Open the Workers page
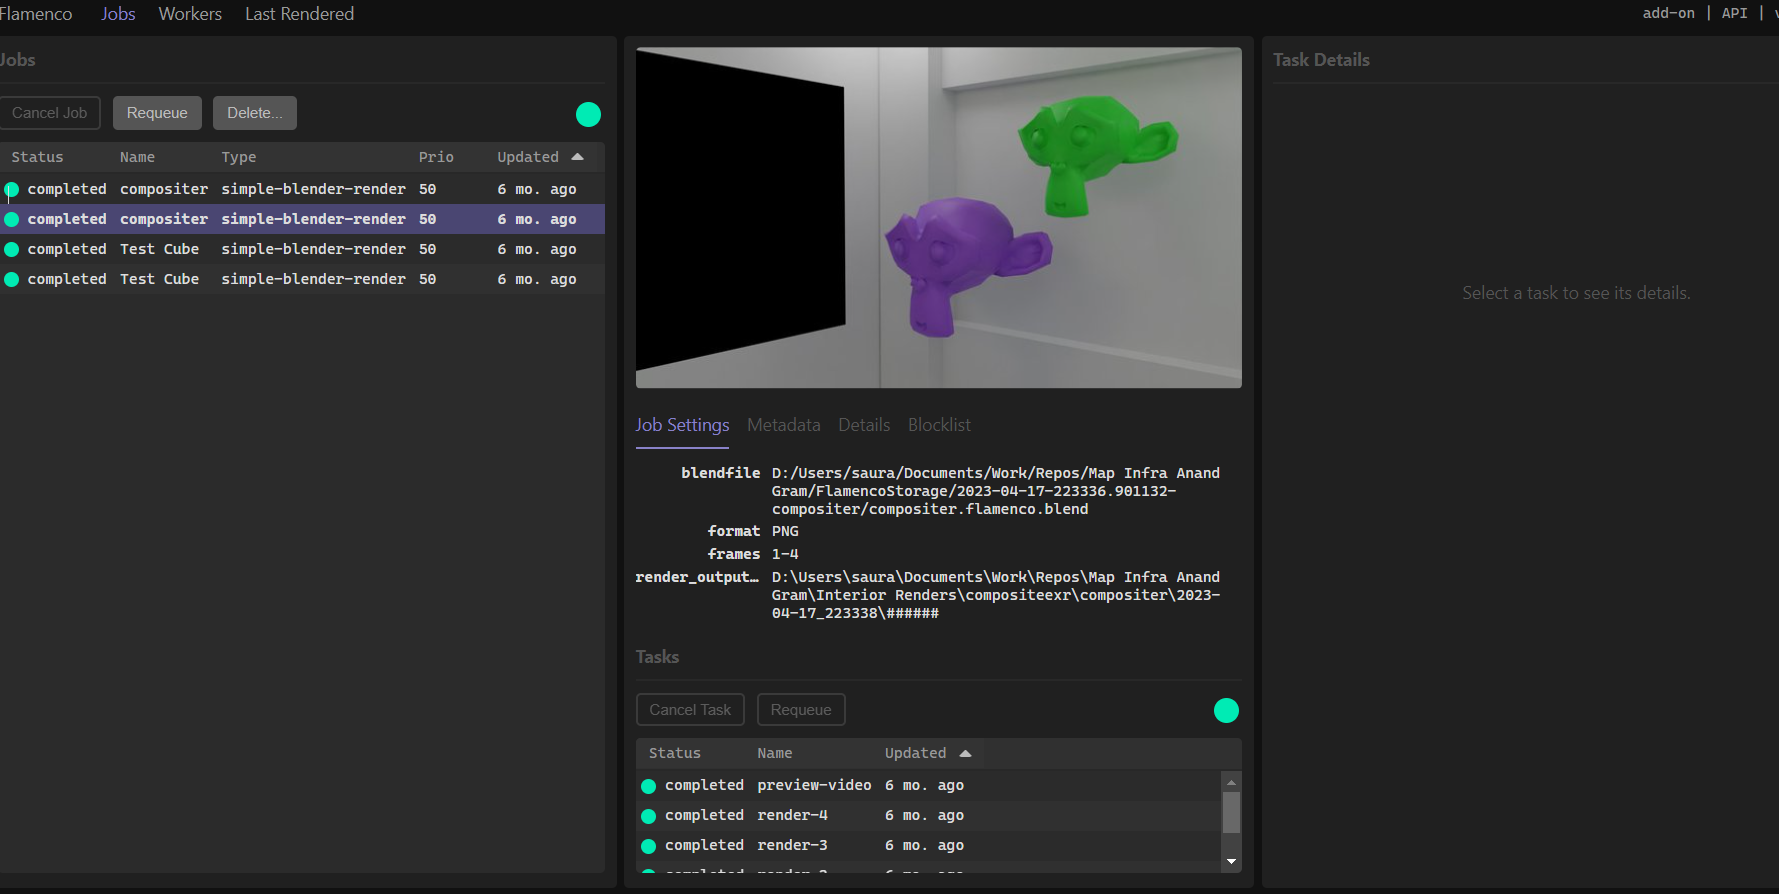 coord(190,14)
